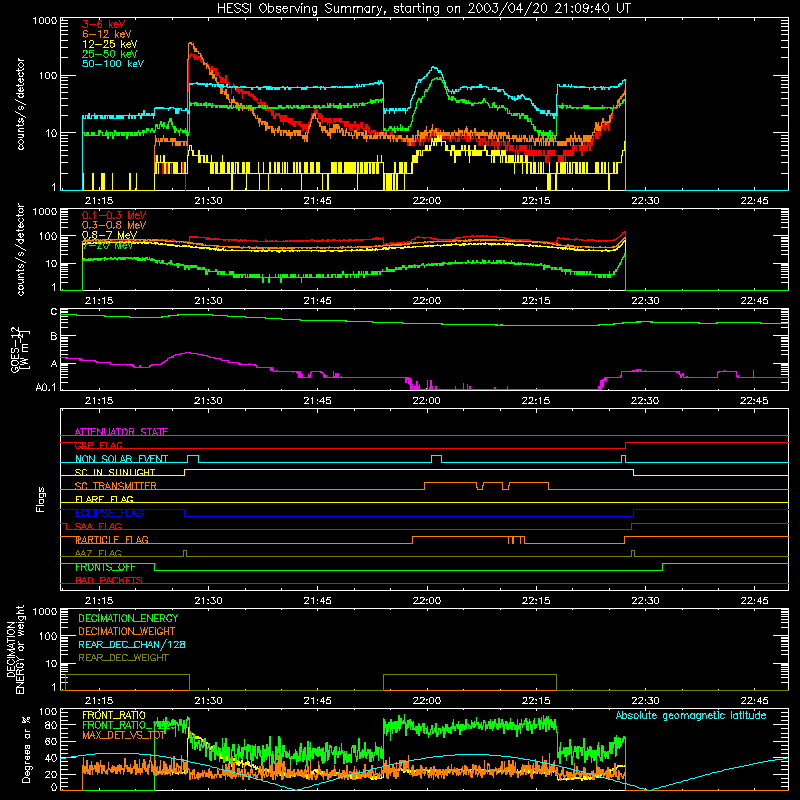Screen dimensions: 800x800
Task: Select the orange 6-12 keV legend label
Action: click(x=107, y=34)
